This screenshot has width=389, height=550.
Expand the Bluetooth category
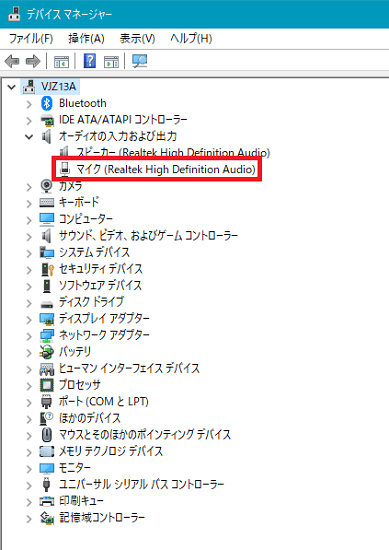tap(29, 104)
